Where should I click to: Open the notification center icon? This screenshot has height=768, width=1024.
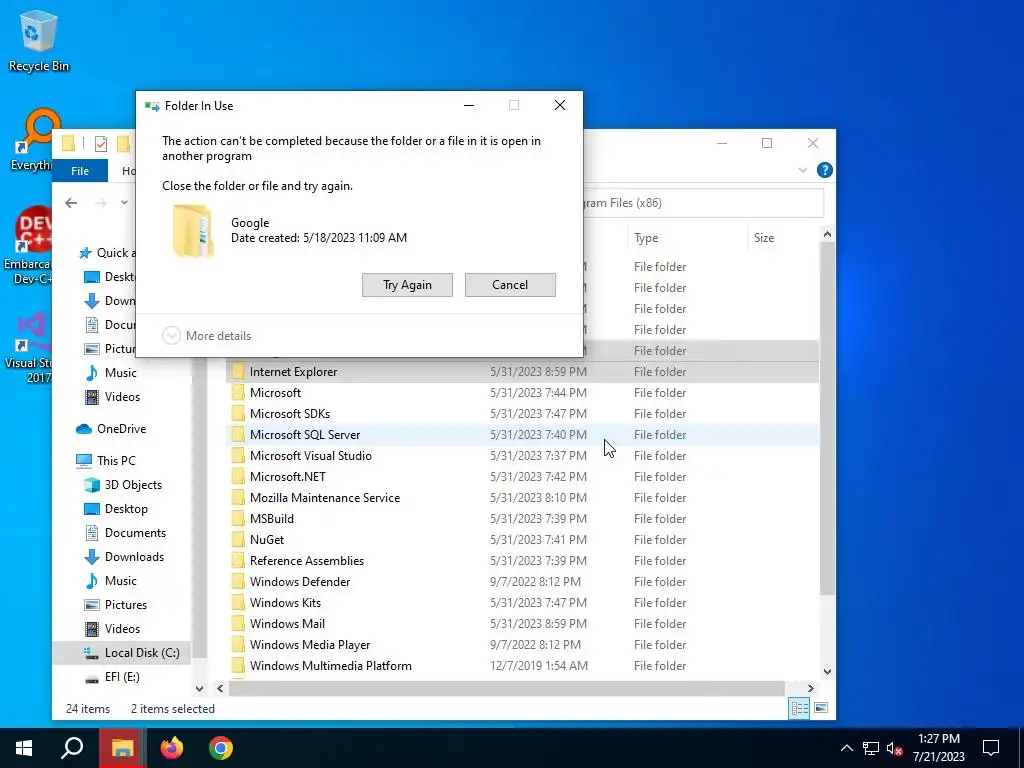pyautogui.click(x=991, y=748)
